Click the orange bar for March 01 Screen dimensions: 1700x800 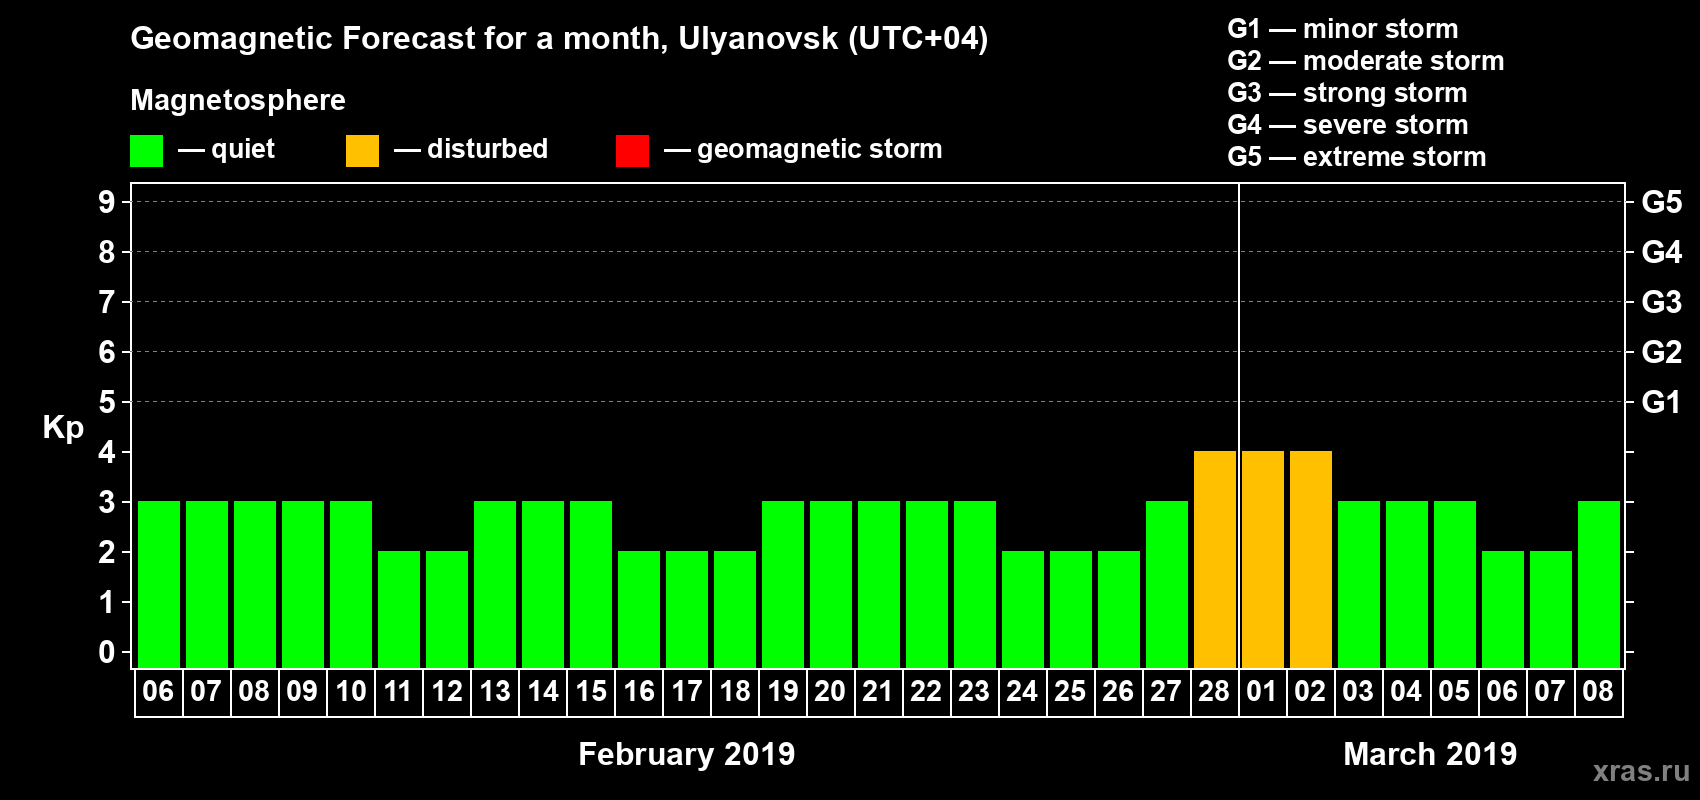tap(1263, 559)
